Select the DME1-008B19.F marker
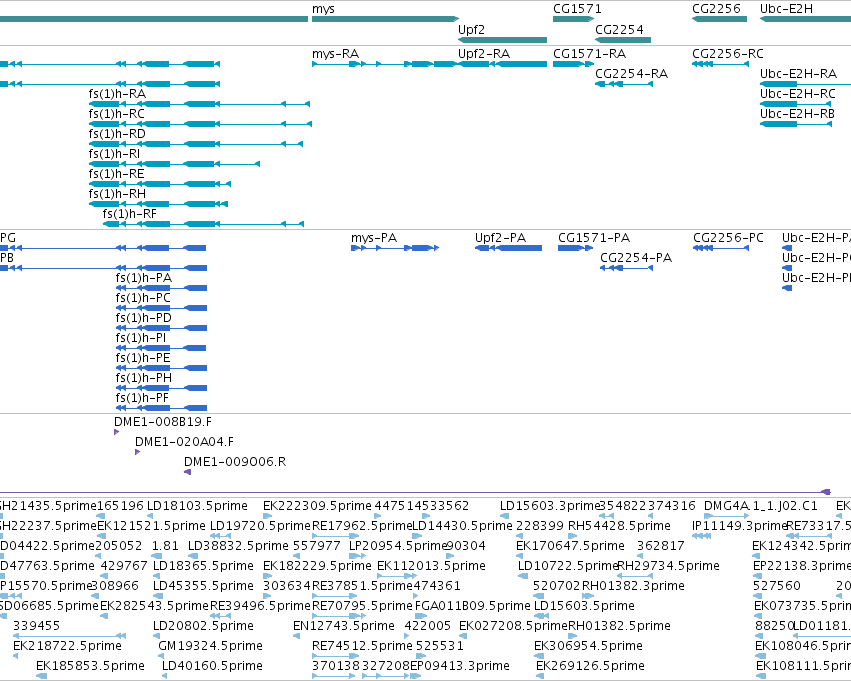 [x=116, y=432]
